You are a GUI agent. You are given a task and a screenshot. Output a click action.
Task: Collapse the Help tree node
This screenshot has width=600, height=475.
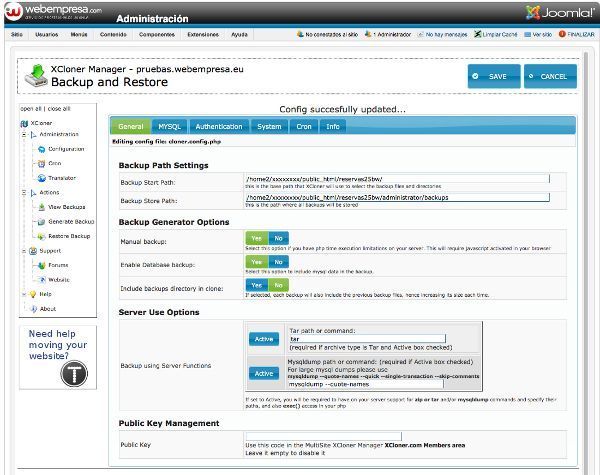(x=24, y=294)
